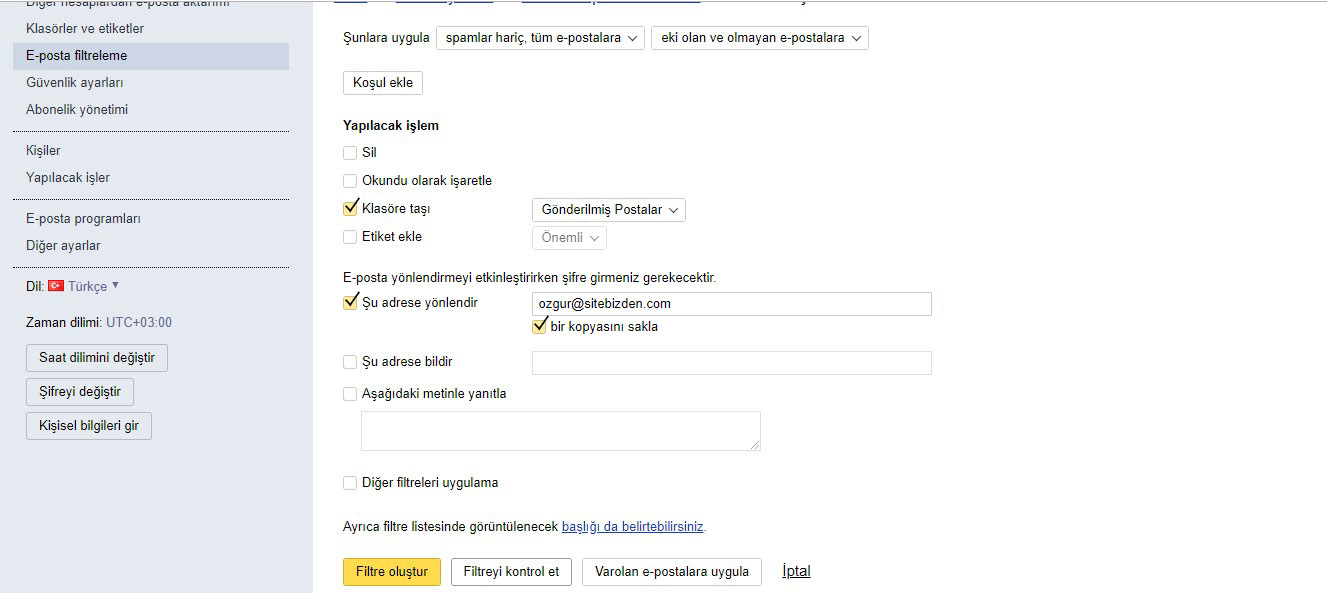Open Klasörler ve etiketler settings
Screen dimensions: 1327x593
pos(85,29)
